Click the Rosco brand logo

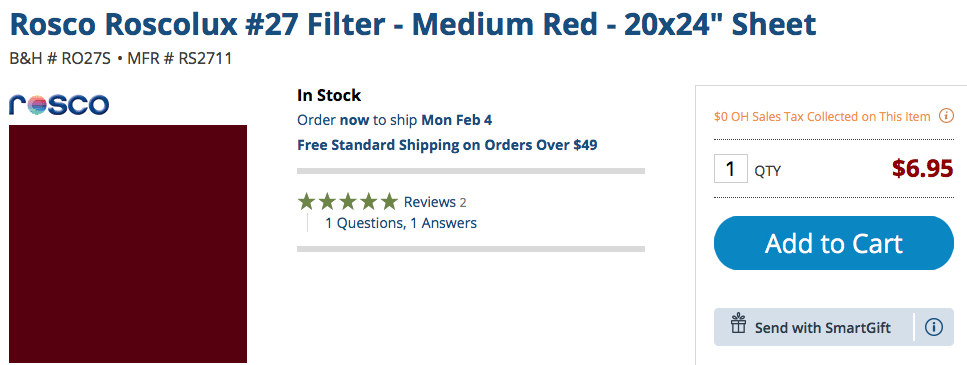59,105
